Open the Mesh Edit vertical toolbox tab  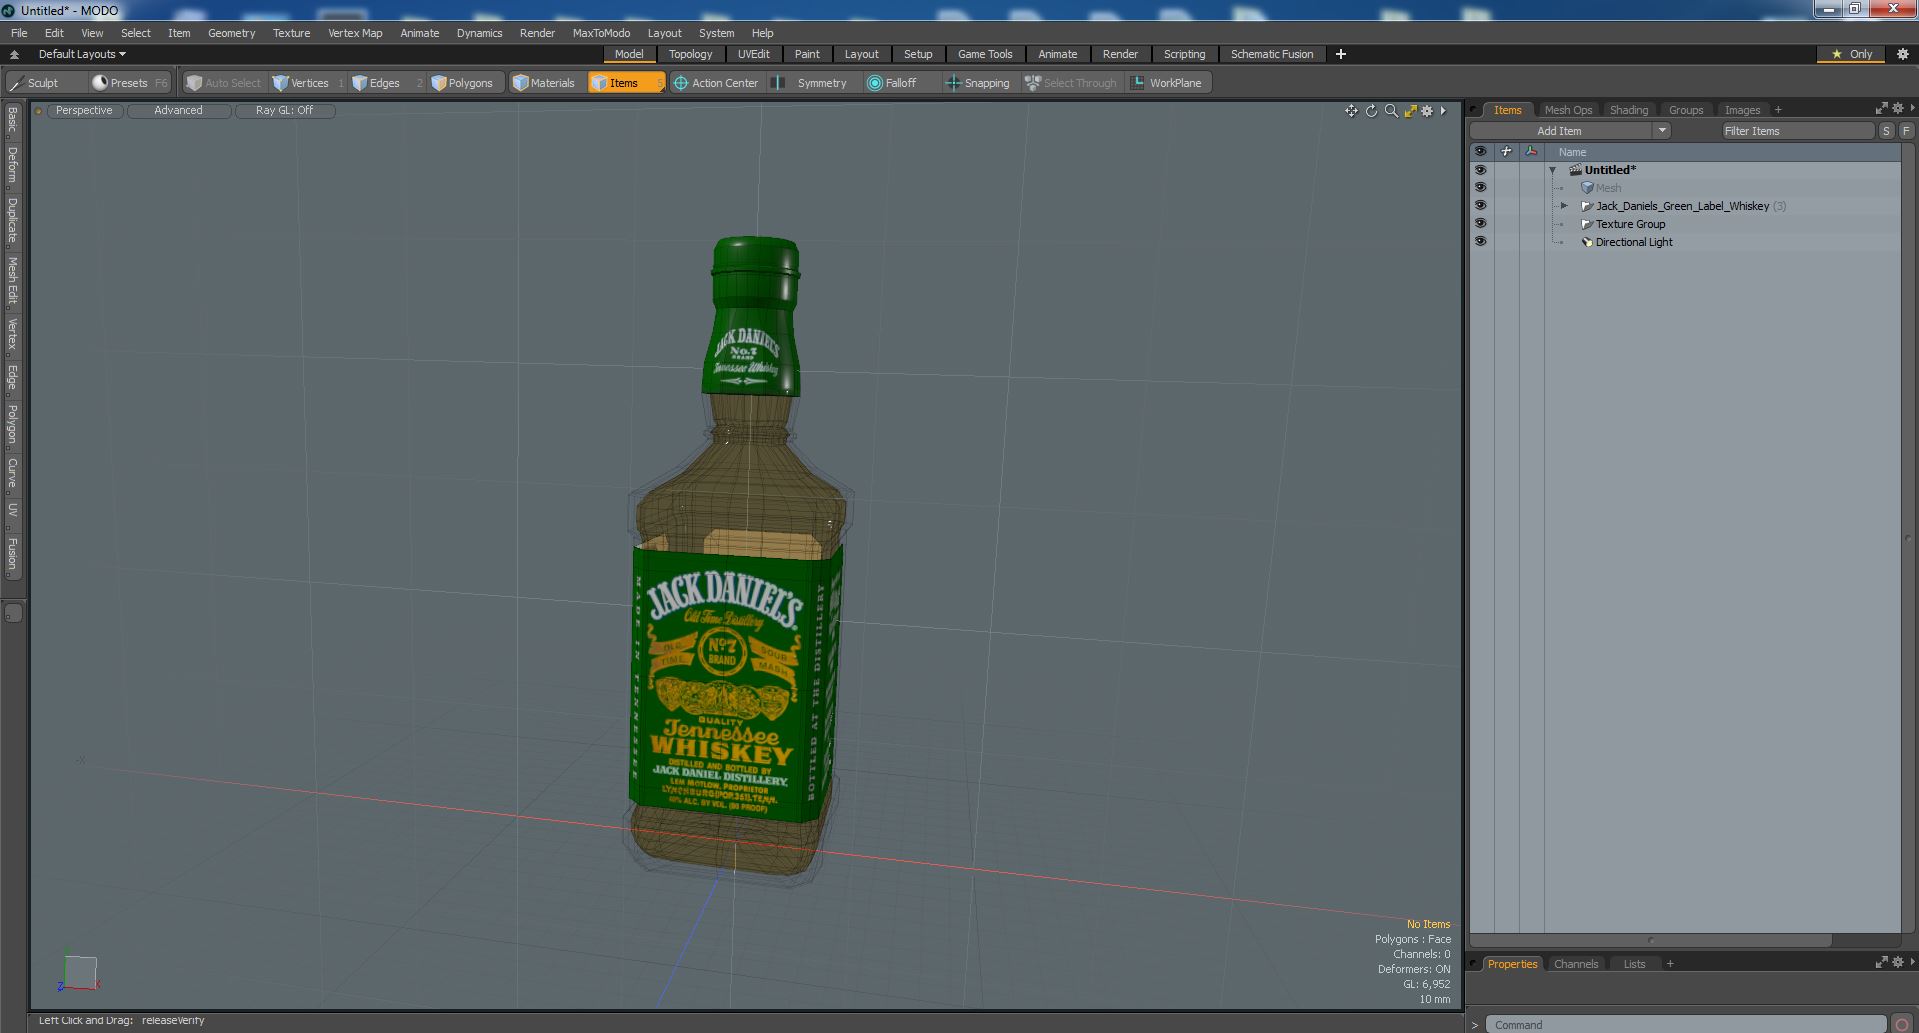click(x=12, y=280)
